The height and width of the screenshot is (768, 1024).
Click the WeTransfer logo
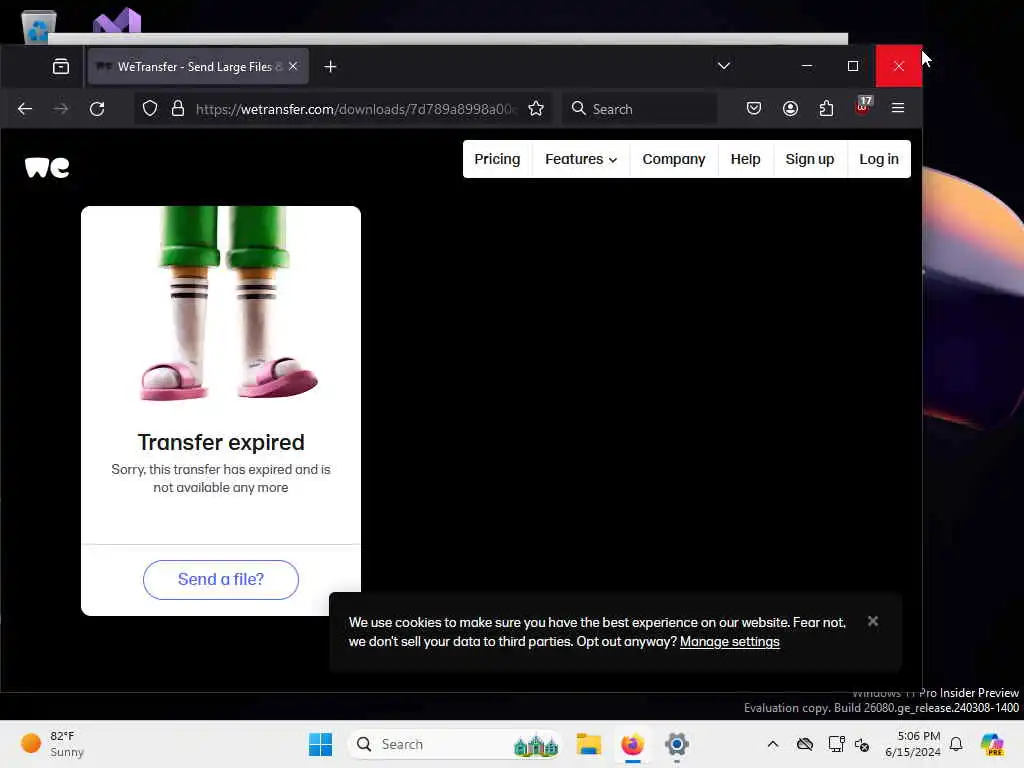47,167
